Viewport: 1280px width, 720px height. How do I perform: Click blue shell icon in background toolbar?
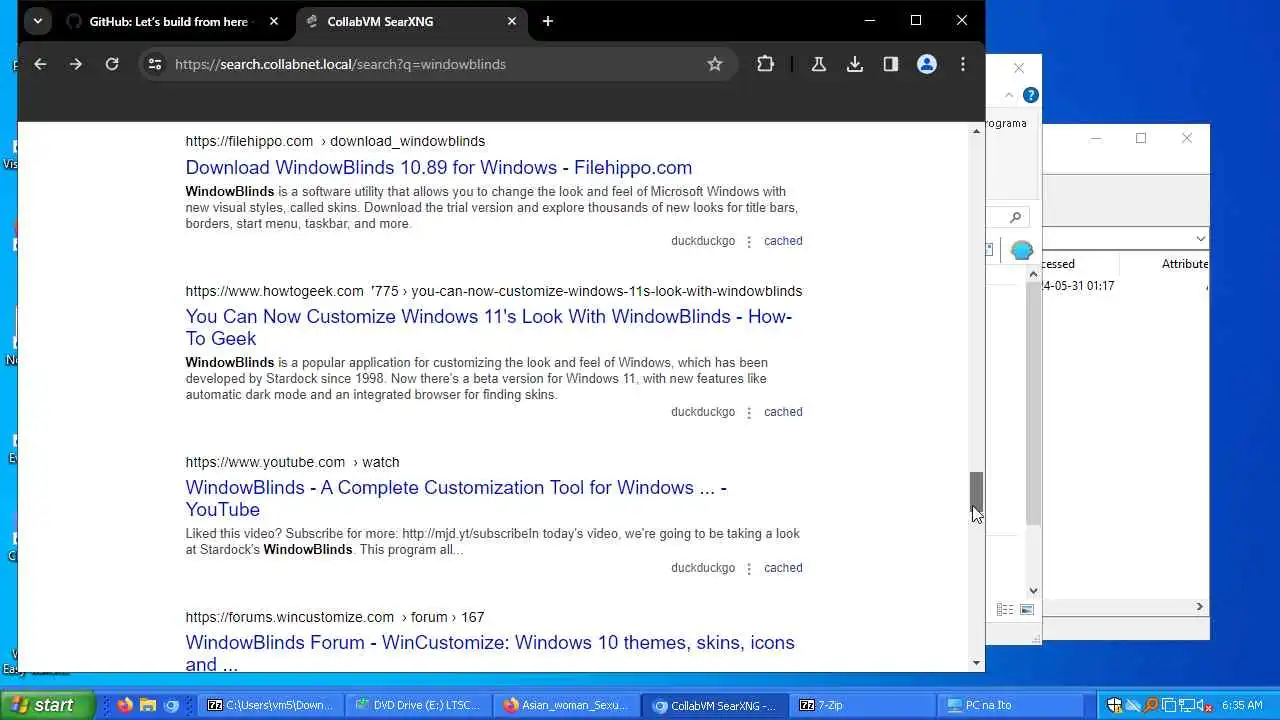coord(1022,250)
